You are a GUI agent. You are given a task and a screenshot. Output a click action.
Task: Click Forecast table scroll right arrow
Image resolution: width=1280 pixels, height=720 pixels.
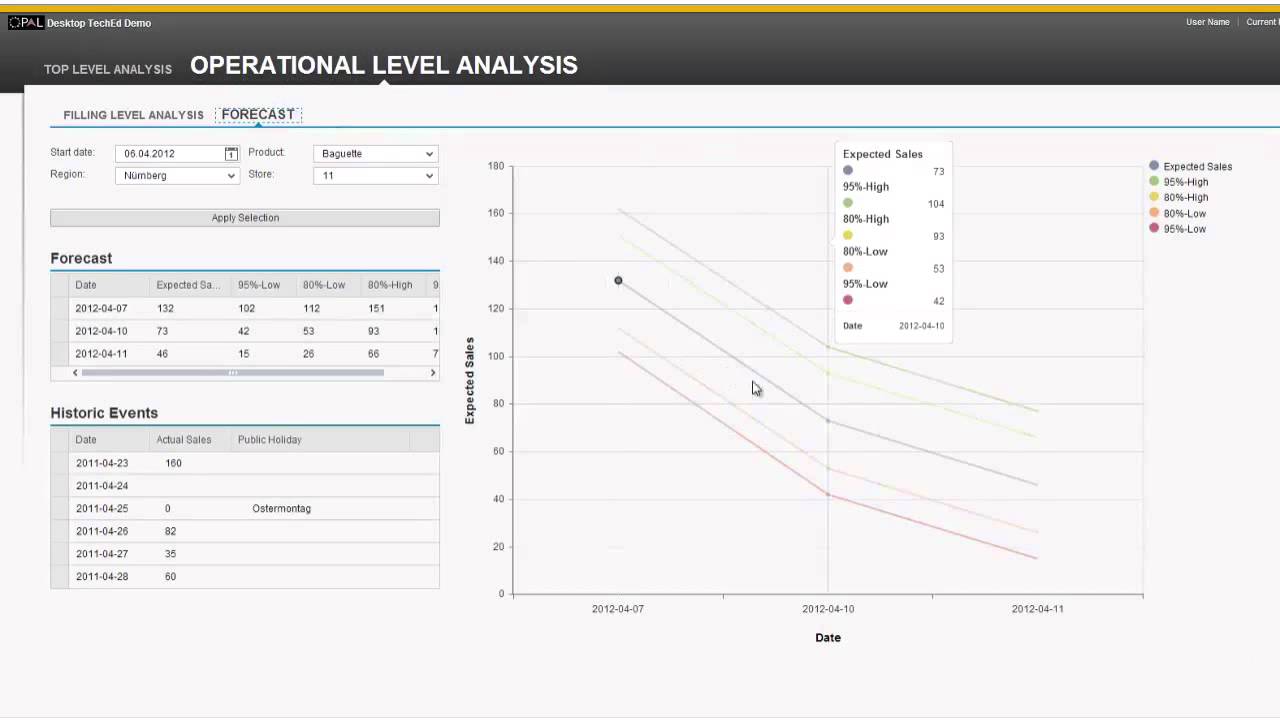coord(433,373)
